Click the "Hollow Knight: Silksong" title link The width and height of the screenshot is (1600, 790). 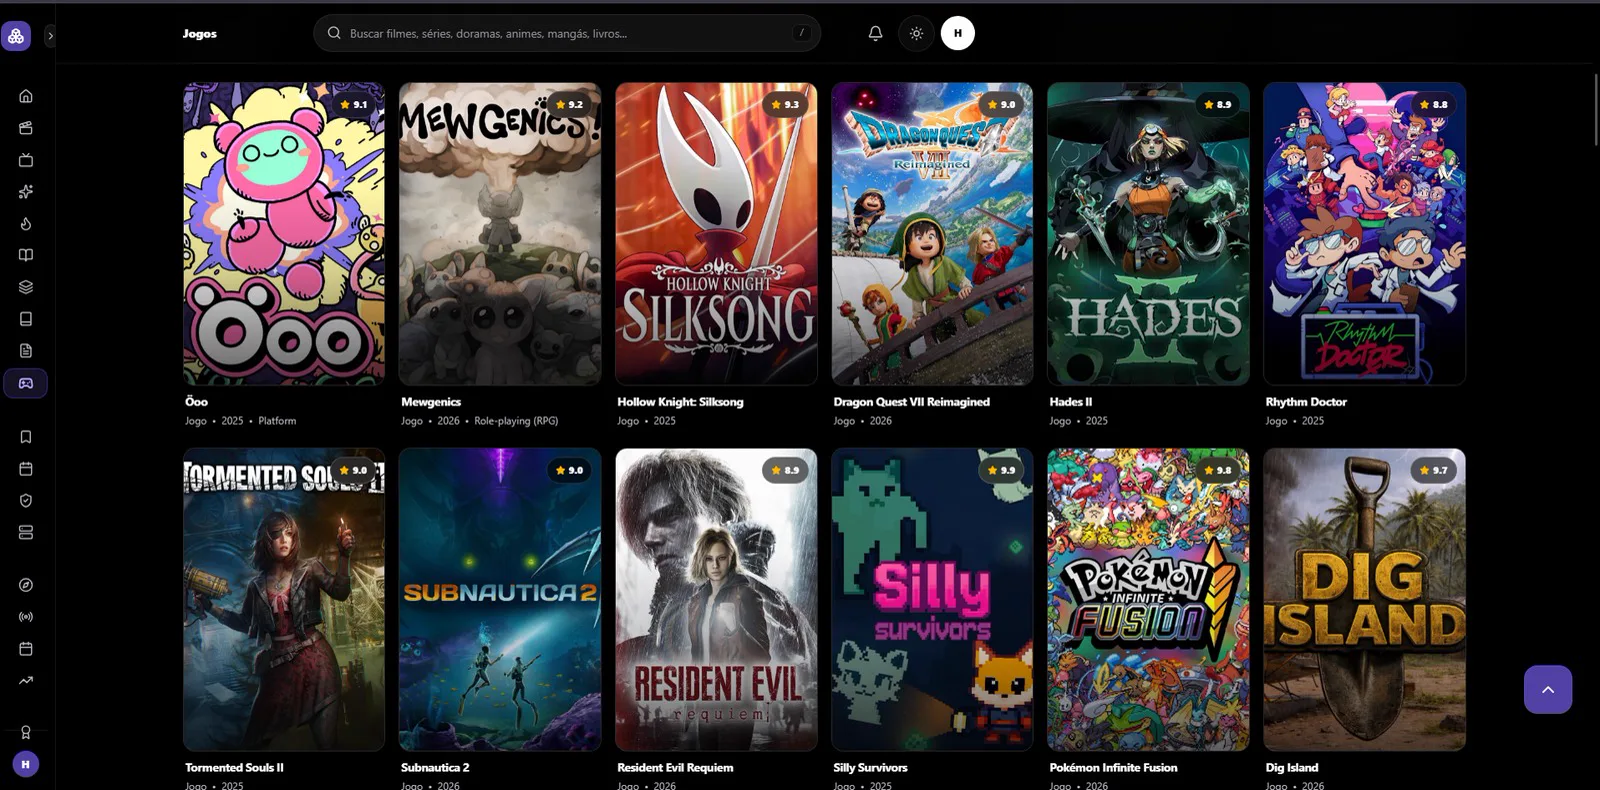(680, 401)
